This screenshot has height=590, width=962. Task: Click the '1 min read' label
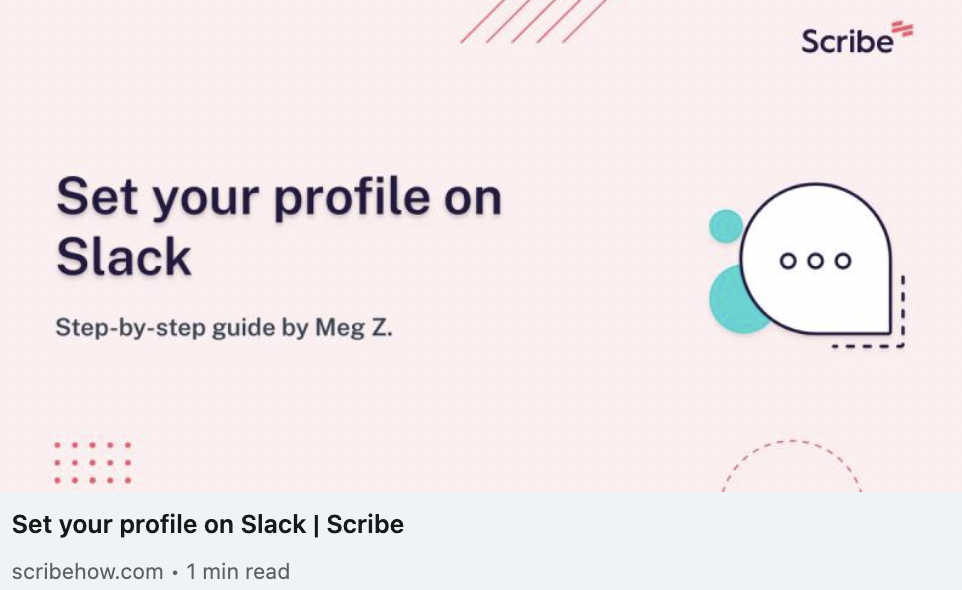tap(238, 572)
